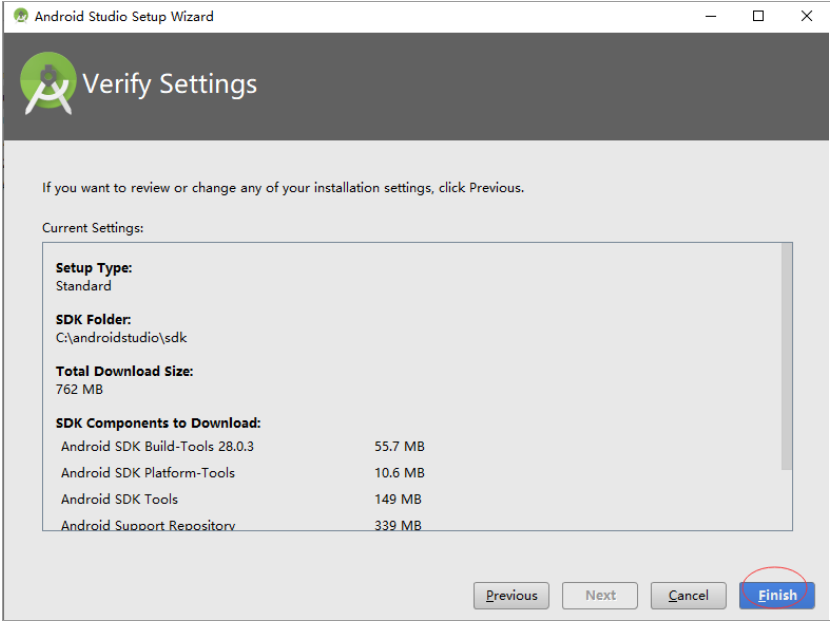830x621 pixels.
Task: Click the '762 MB' total size value
Action: tap(79, 390)
